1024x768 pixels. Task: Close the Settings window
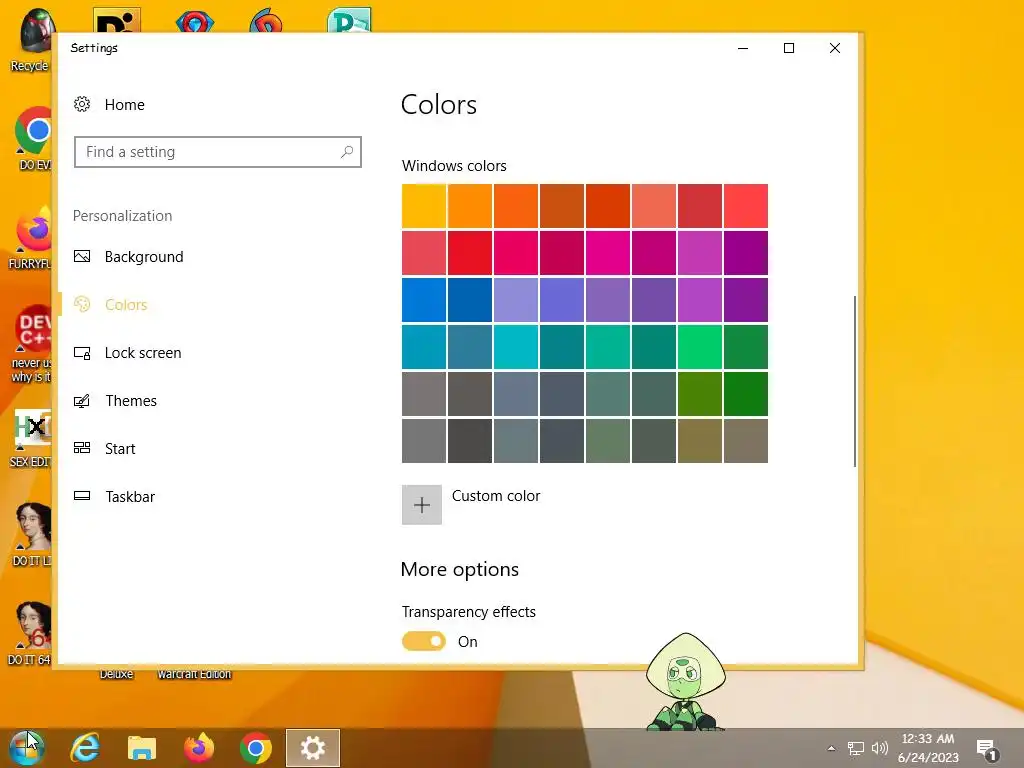[x=835, y=48]
